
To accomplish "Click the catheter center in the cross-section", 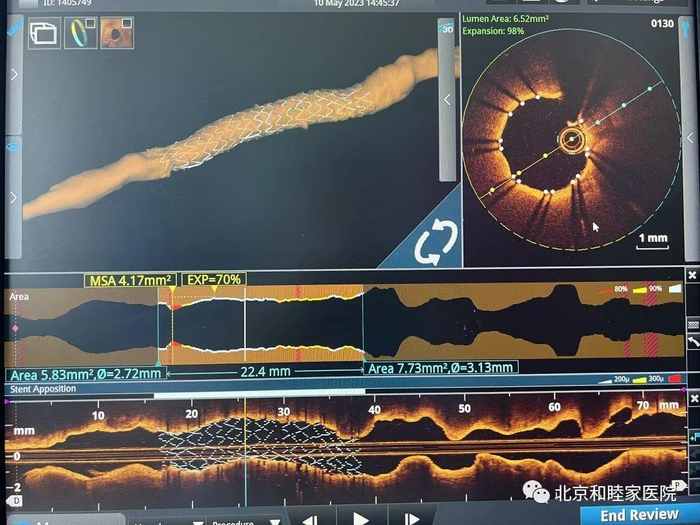I will coord(572,140).
